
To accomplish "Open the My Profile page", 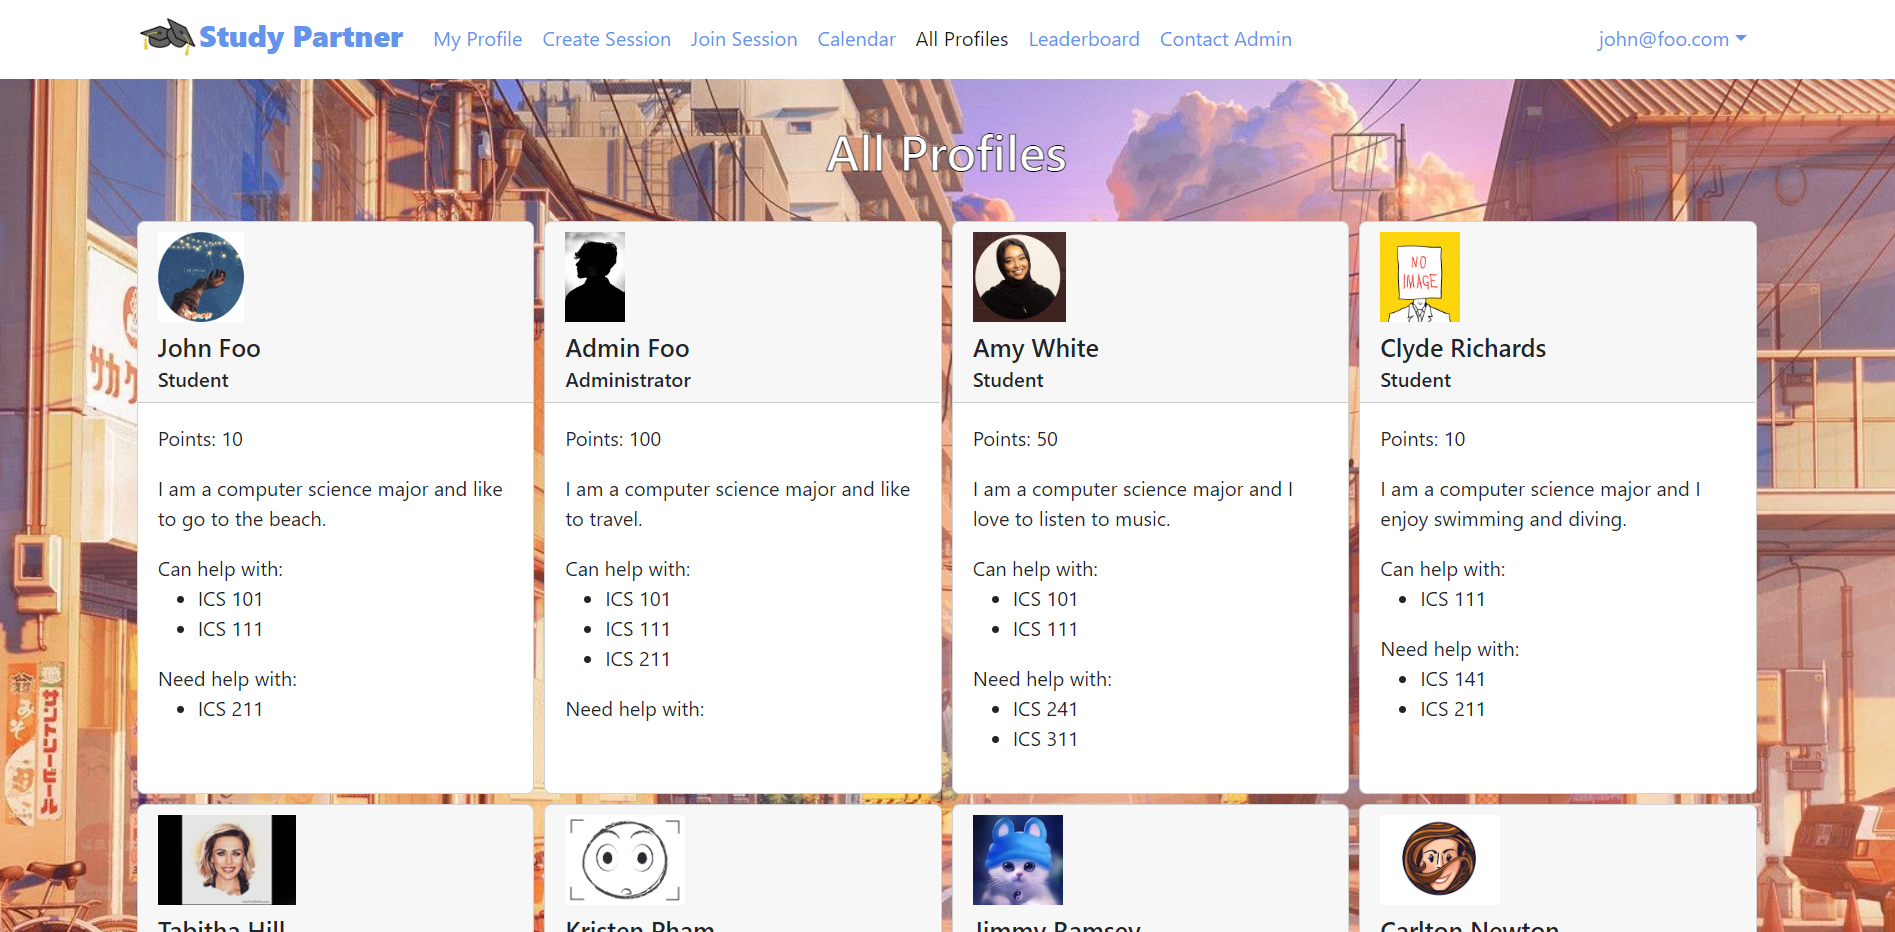I will coord(477,39).
